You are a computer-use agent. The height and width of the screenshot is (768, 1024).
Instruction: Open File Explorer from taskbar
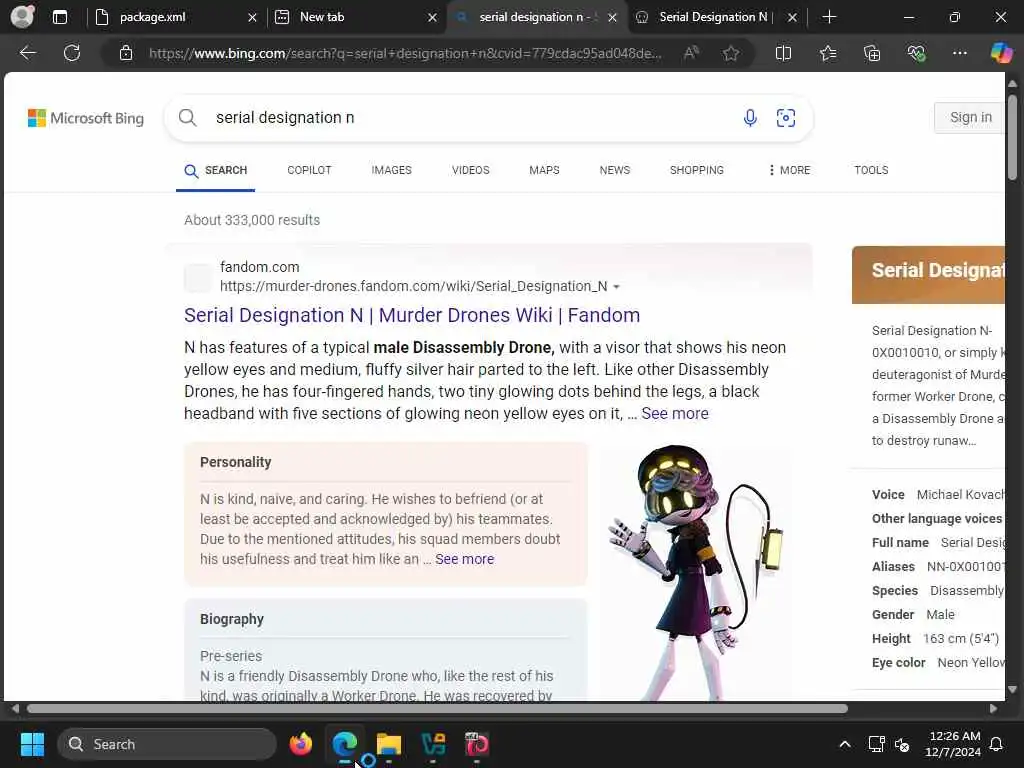tap(389, 744)
